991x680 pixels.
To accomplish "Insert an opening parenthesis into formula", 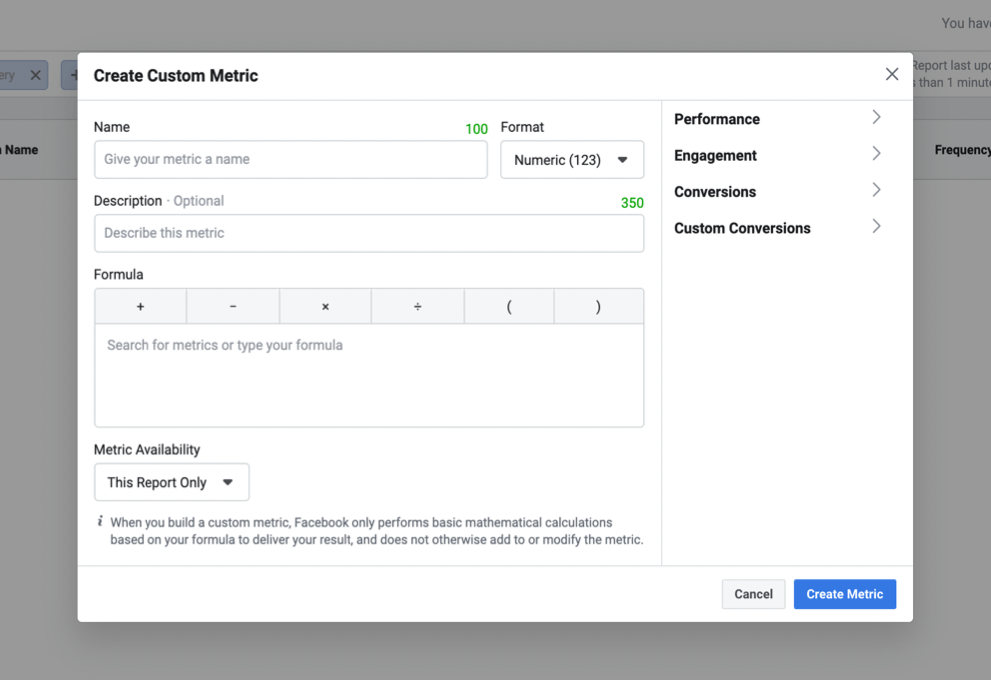I will pos(509,307).
